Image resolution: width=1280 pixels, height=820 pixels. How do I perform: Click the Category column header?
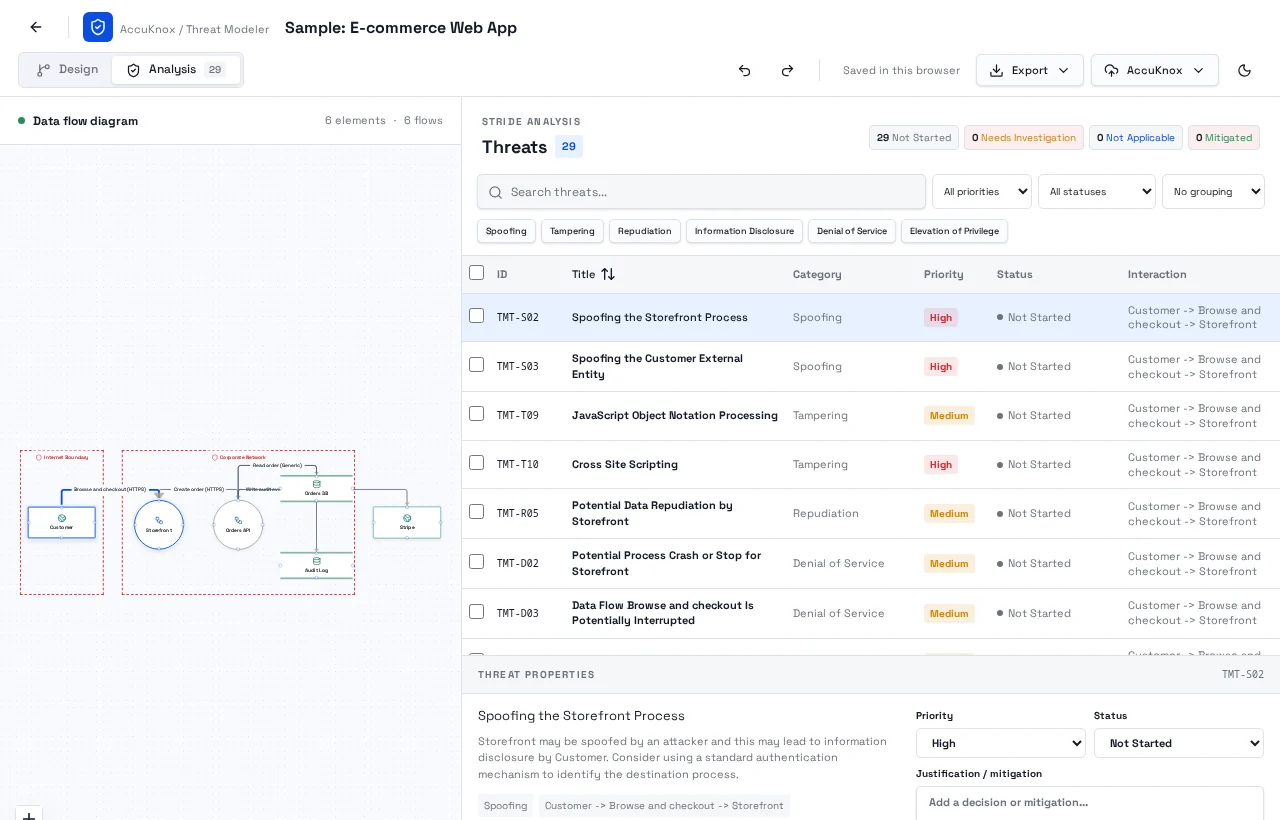tap(817, 274)
